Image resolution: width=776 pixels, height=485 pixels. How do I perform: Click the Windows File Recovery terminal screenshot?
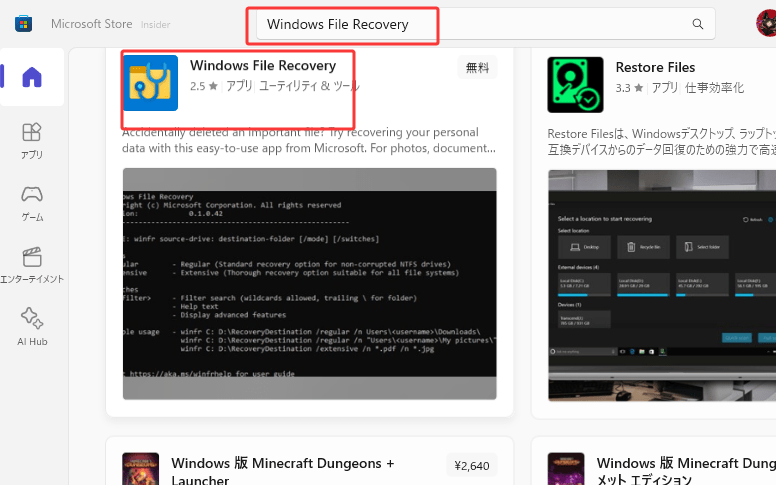coord(309,284)
